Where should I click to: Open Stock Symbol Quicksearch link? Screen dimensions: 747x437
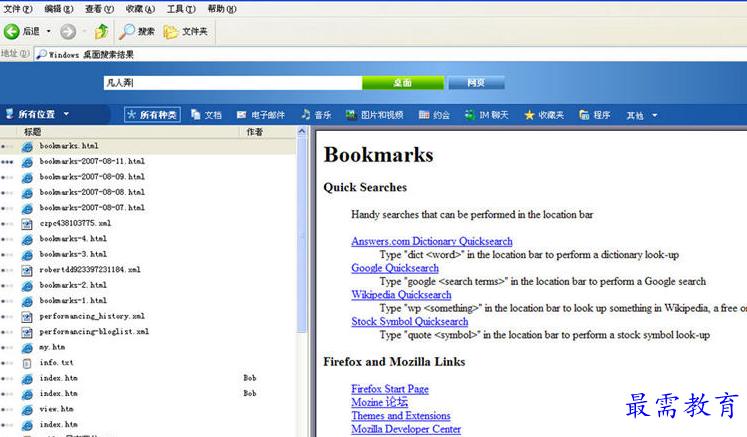tap(410, 322)
